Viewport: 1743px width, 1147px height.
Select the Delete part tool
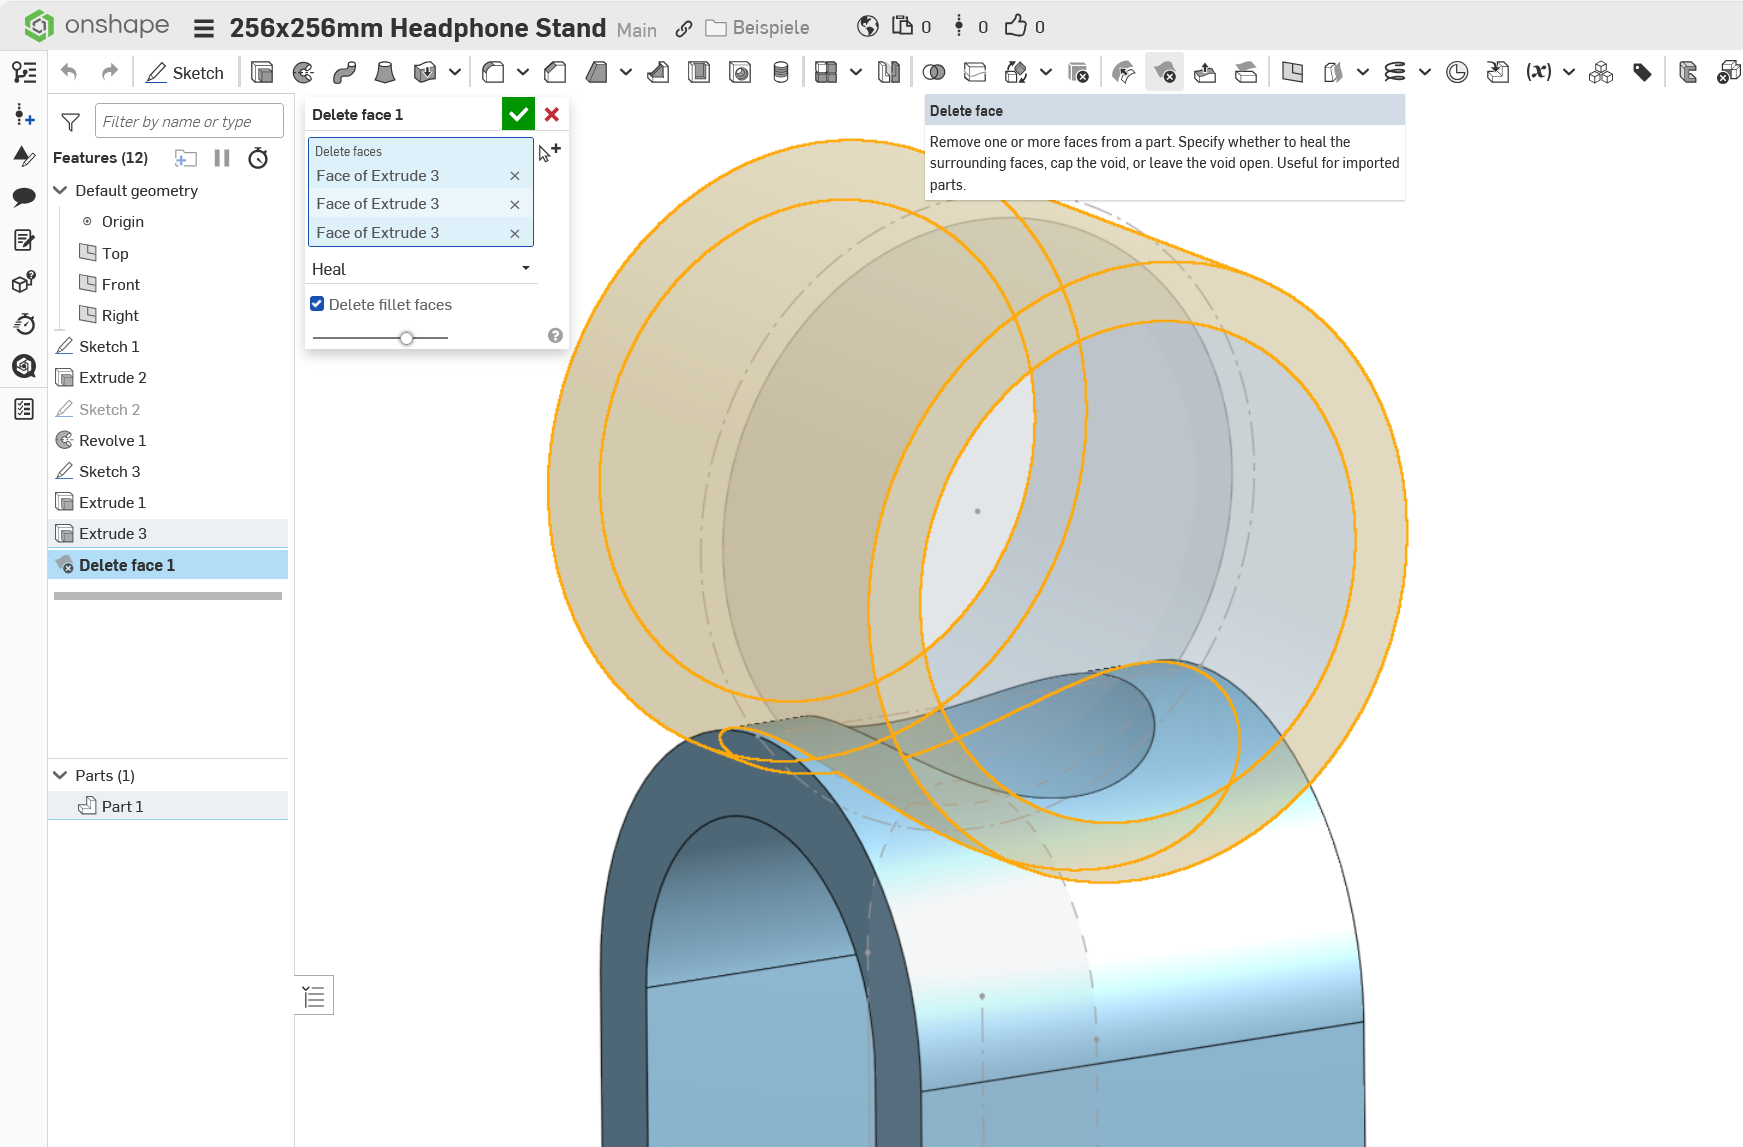pos(1078,72)
